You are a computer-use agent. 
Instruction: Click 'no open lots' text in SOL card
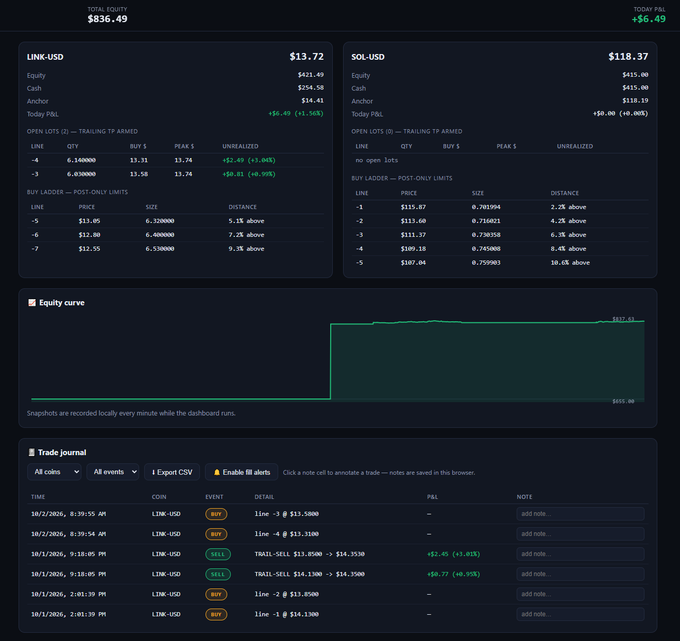tap(377, 160)
